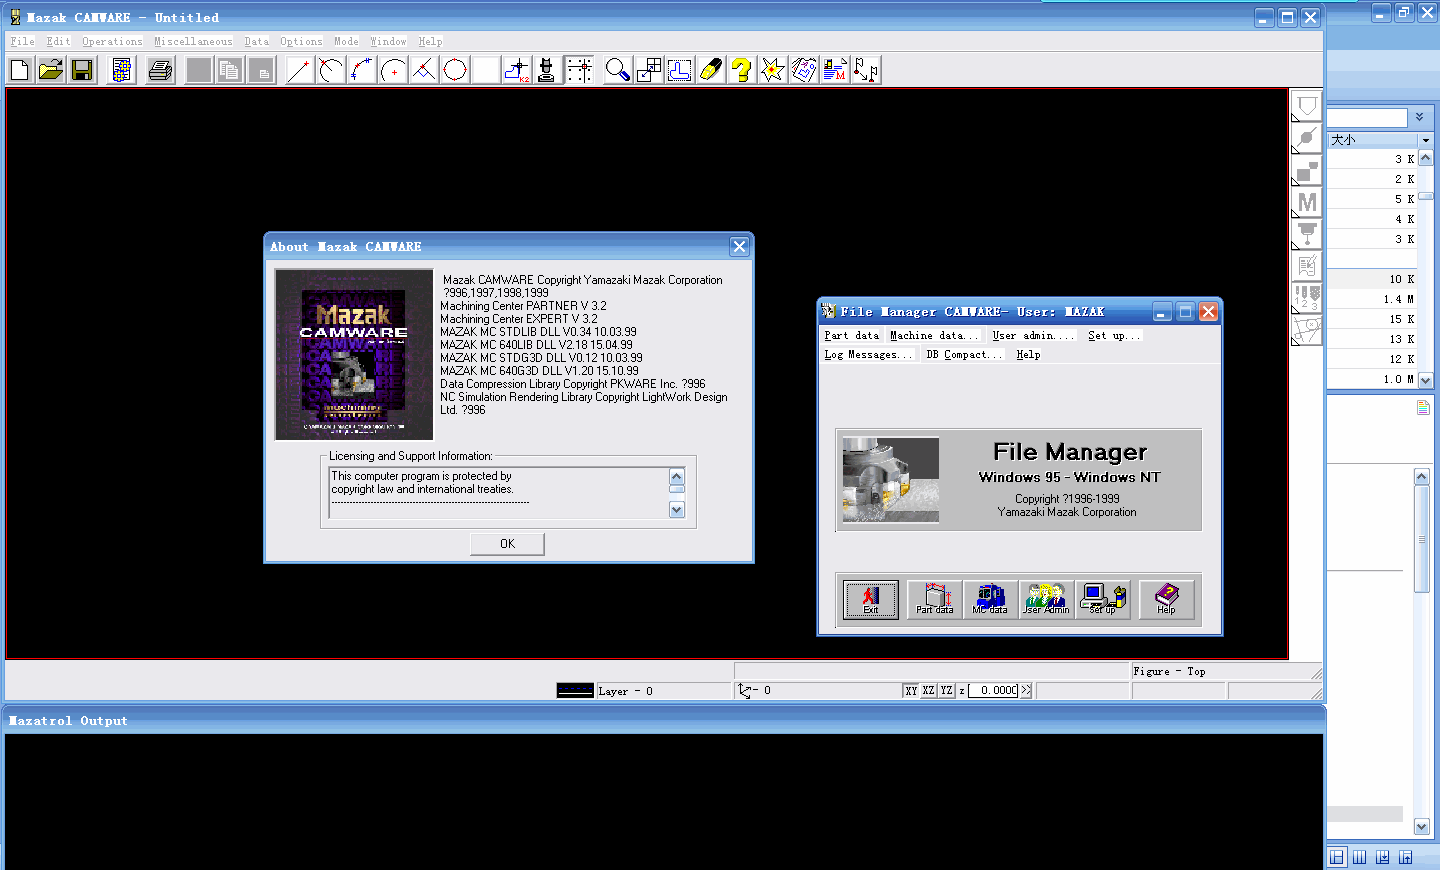Viewport: 1440px width, 870px height.
Task: Click the blue shape outline selection icon
Action: (680, 70)
